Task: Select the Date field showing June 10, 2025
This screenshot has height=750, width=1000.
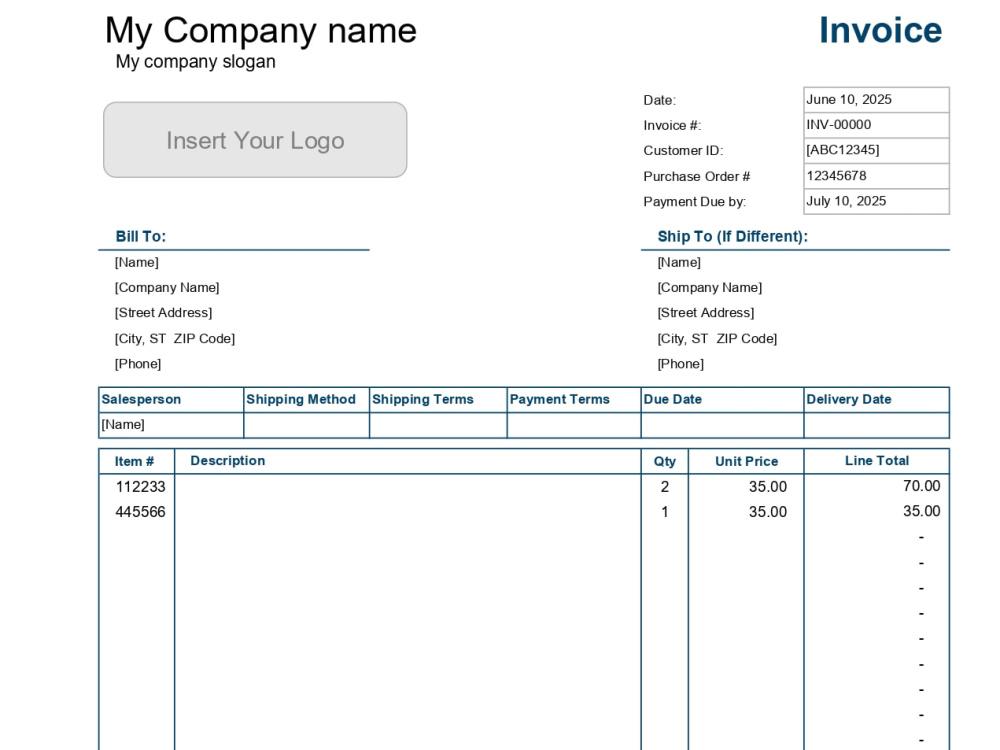Action: point(876,99)
